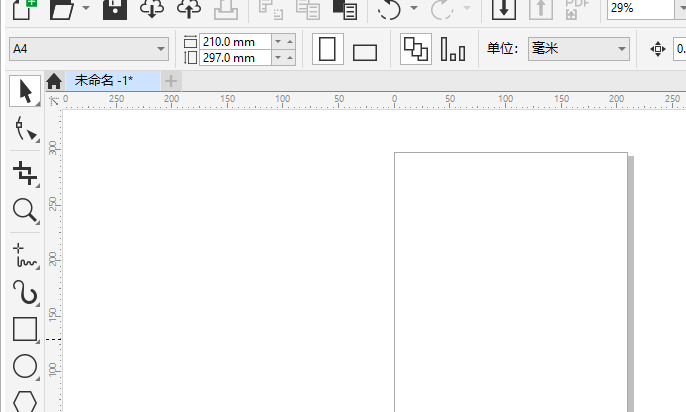Click the Export icon with up arrow
686x412 pixels.
541,10
